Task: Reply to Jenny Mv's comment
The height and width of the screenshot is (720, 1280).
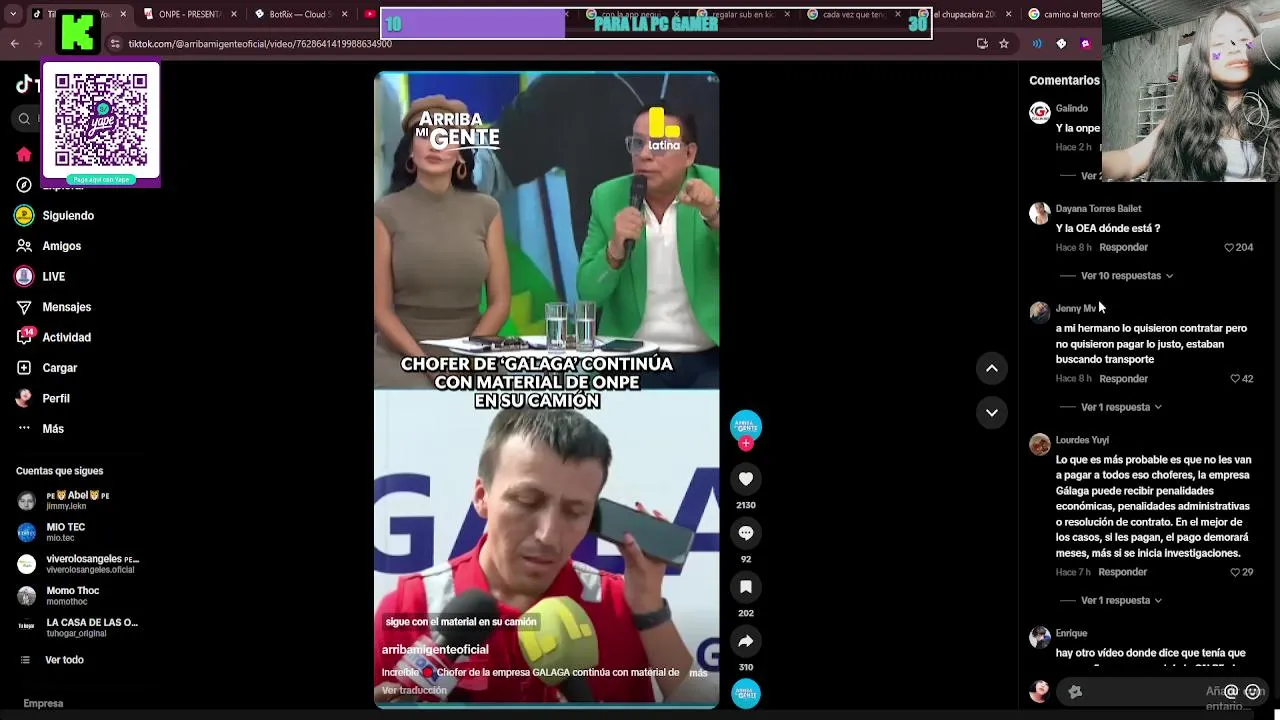Action: click(1123, 378)
